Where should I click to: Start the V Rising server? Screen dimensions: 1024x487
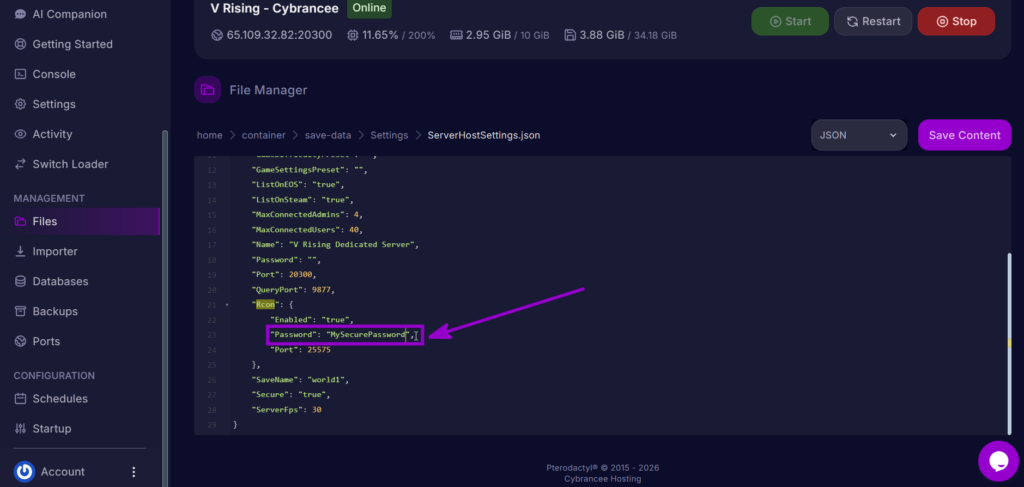tap(790, 21)
